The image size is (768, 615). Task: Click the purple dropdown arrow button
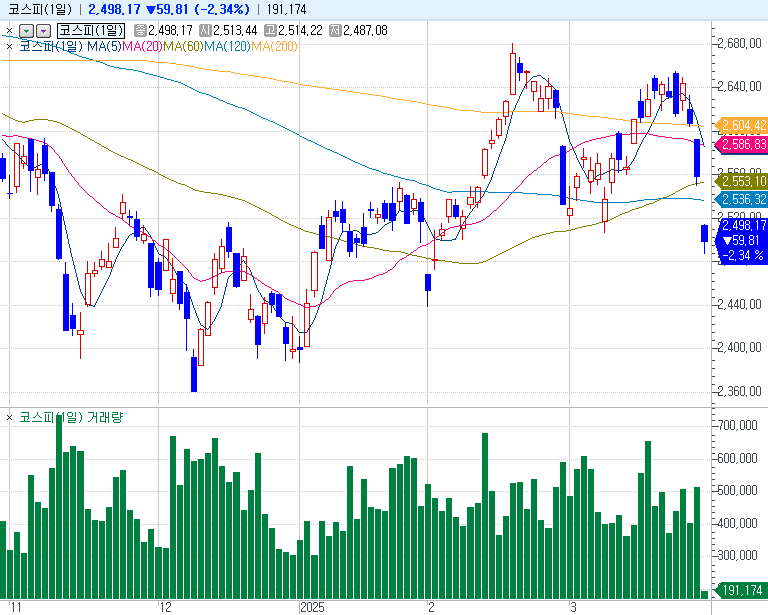pyautogui.click(x=43, y=31)
